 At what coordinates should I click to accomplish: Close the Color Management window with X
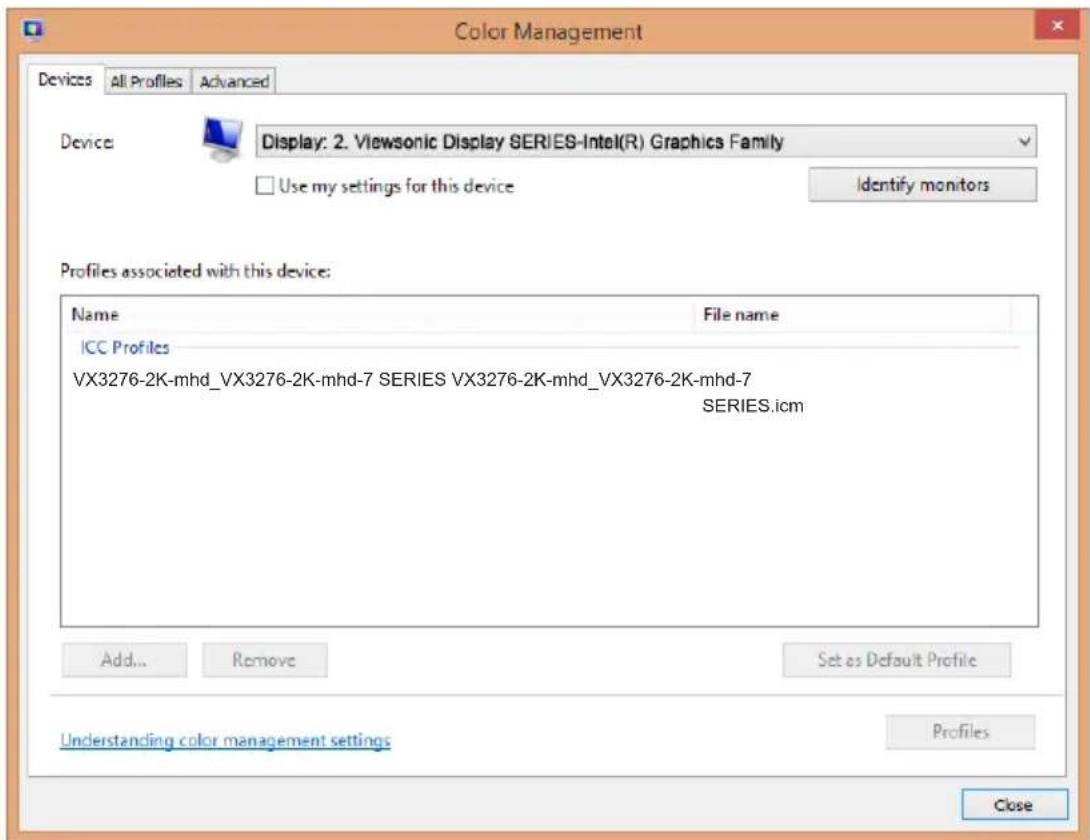coord(1057,26)
